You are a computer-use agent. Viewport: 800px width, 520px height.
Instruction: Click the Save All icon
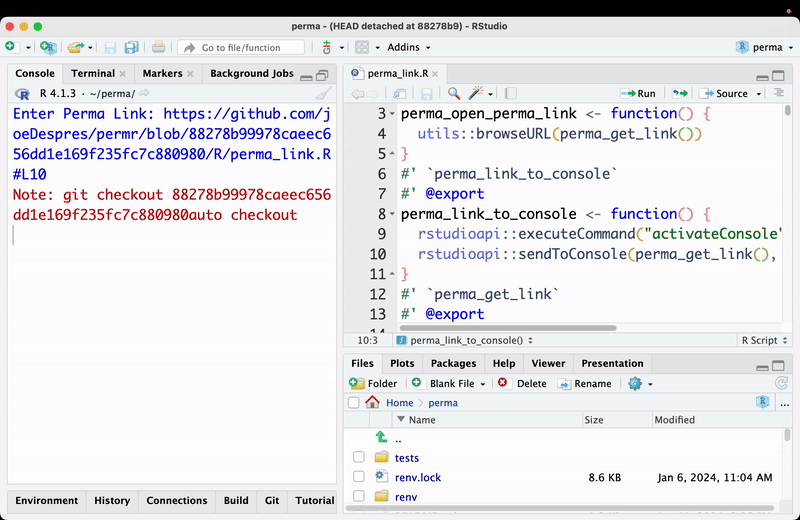(x=132, y=47)
